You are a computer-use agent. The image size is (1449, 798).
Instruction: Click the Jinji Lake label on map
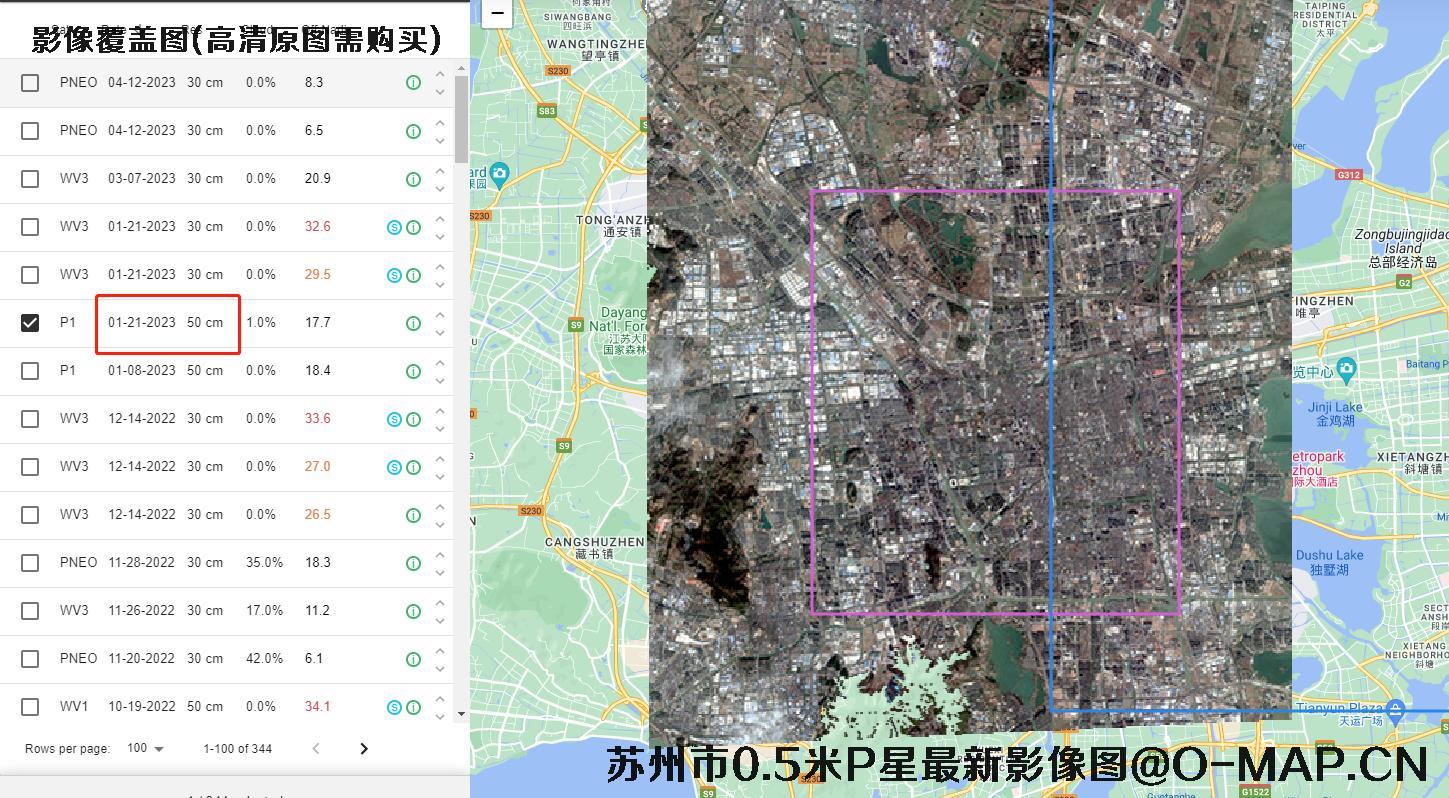tap(1334, 414)
